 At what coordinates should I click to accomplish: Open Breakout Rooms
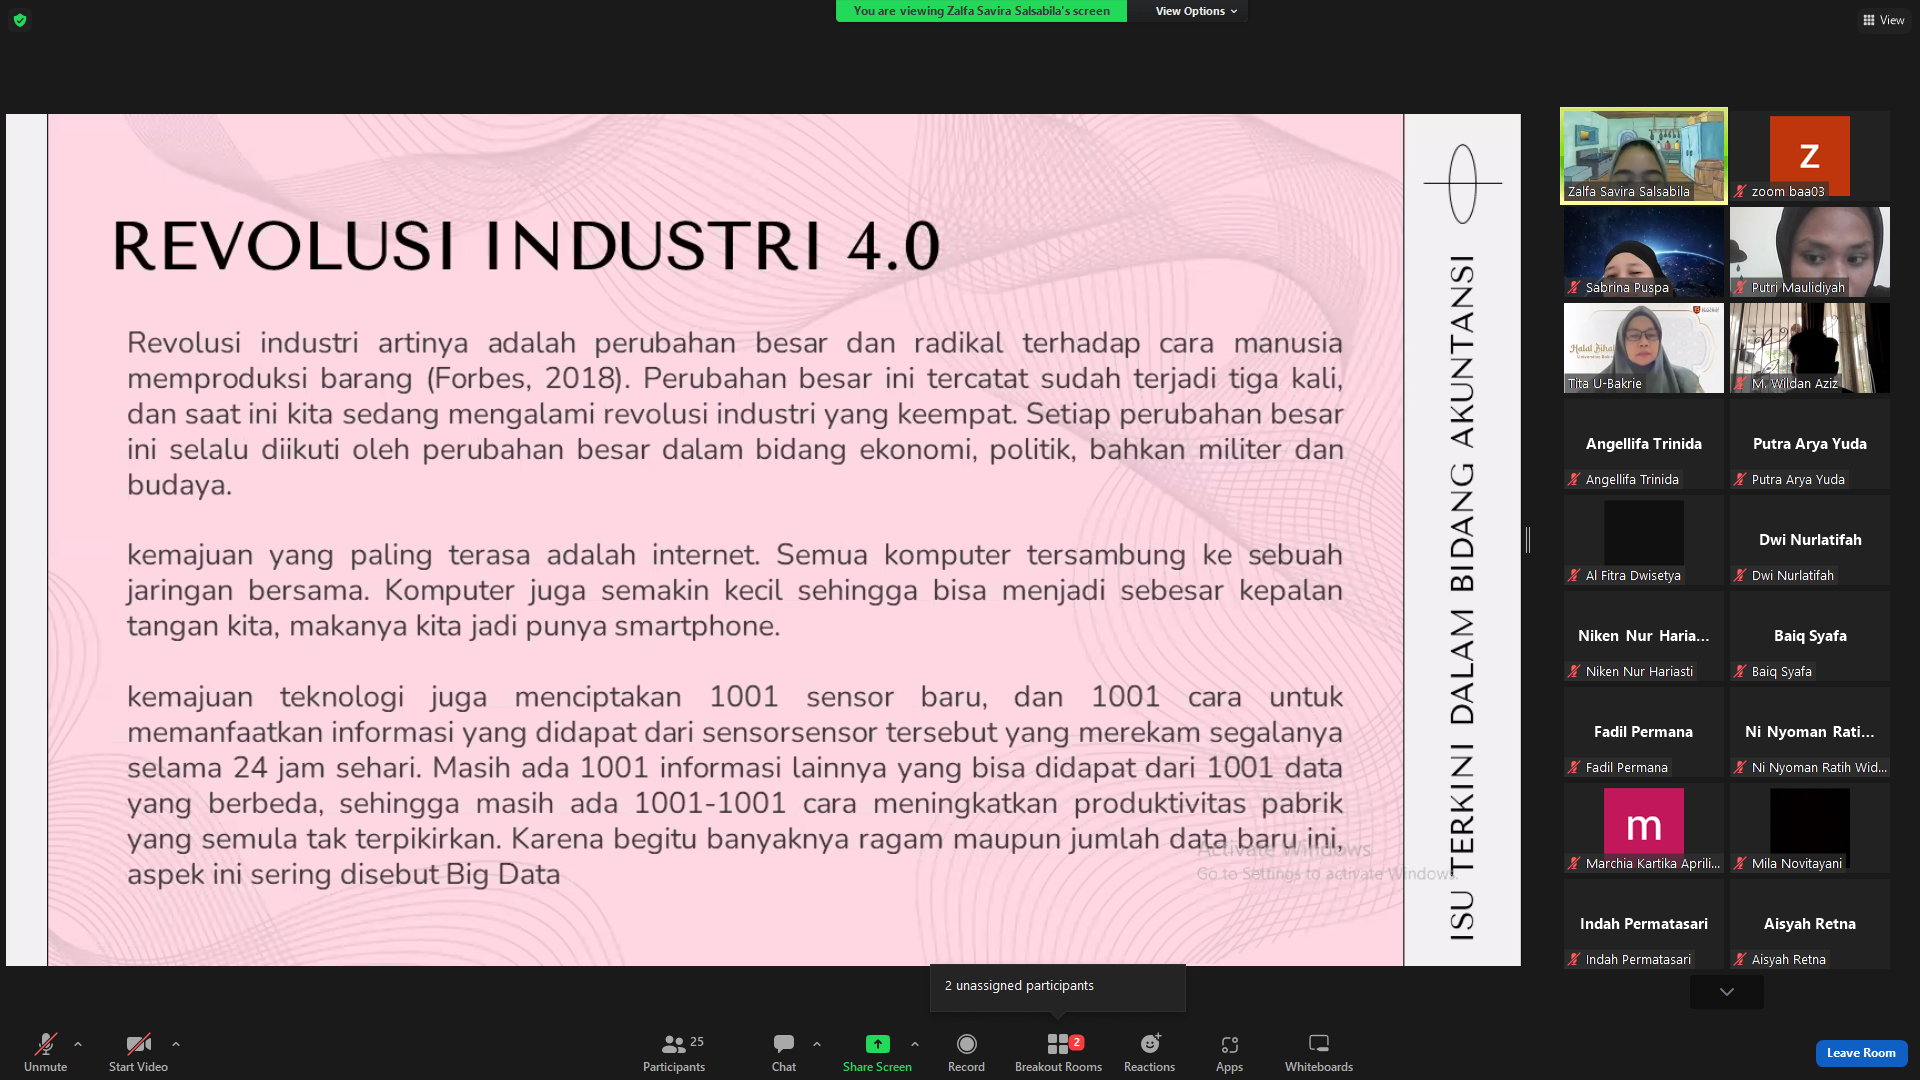1058,1052
